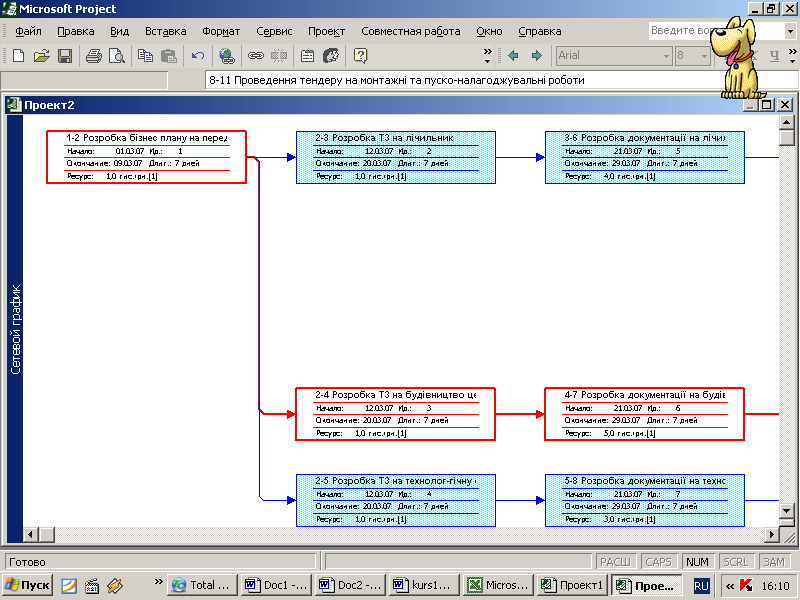Click the New project icon
800x600 pixels.
click(20, 56)
